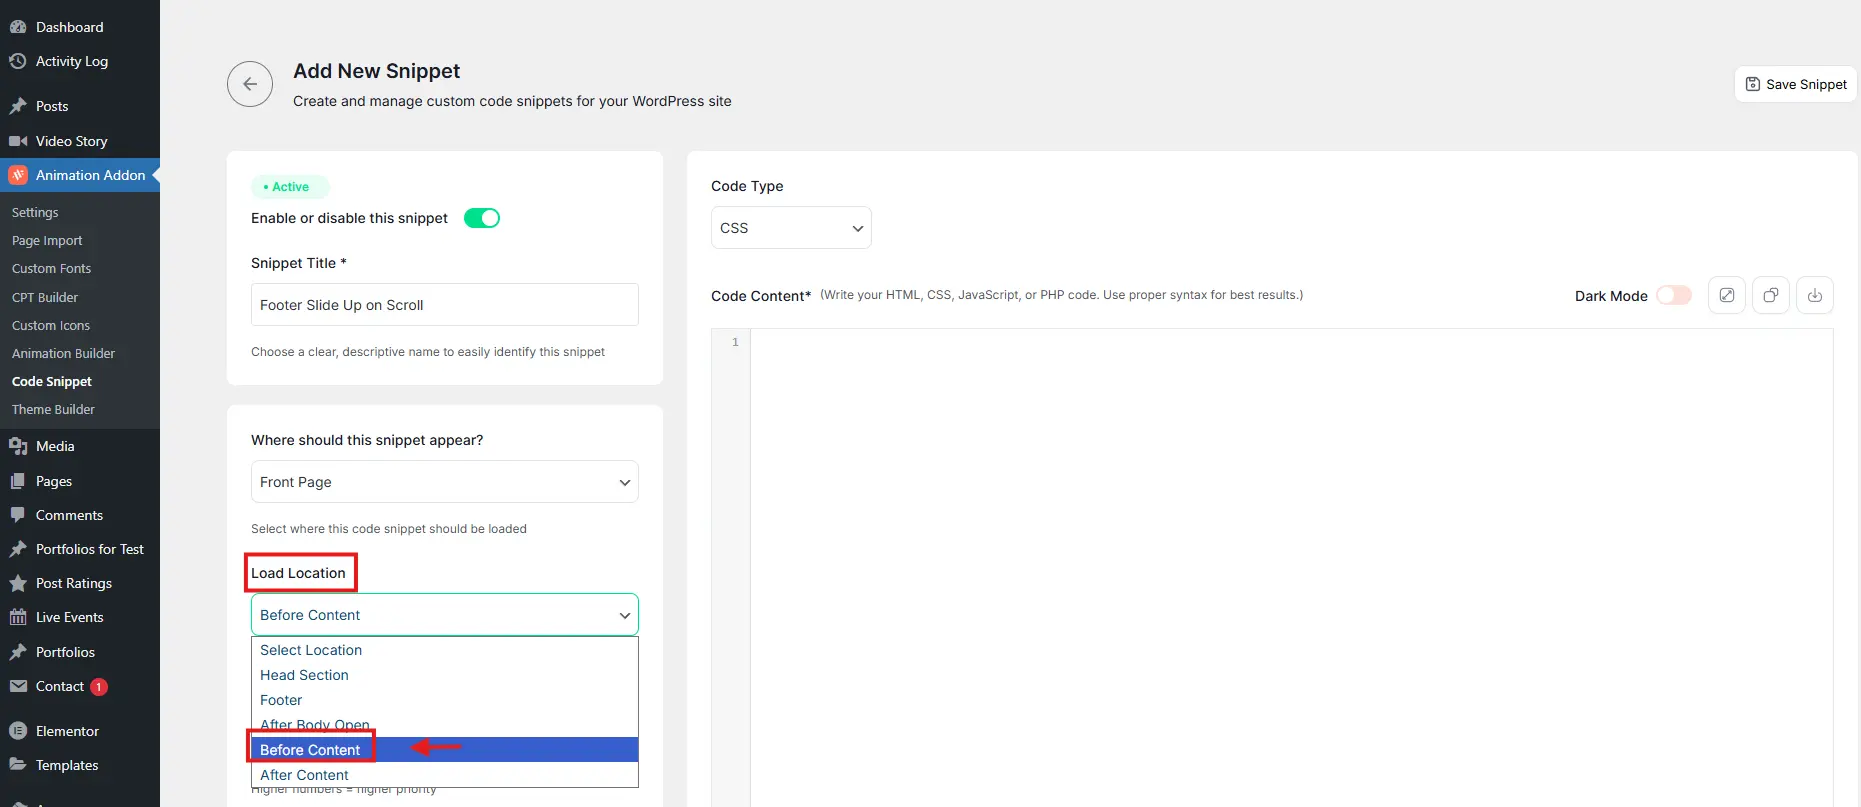This screenshot has height=807, width=1861.
Task: Open Elementor in the sidebar
Action: tap(67, 731)
